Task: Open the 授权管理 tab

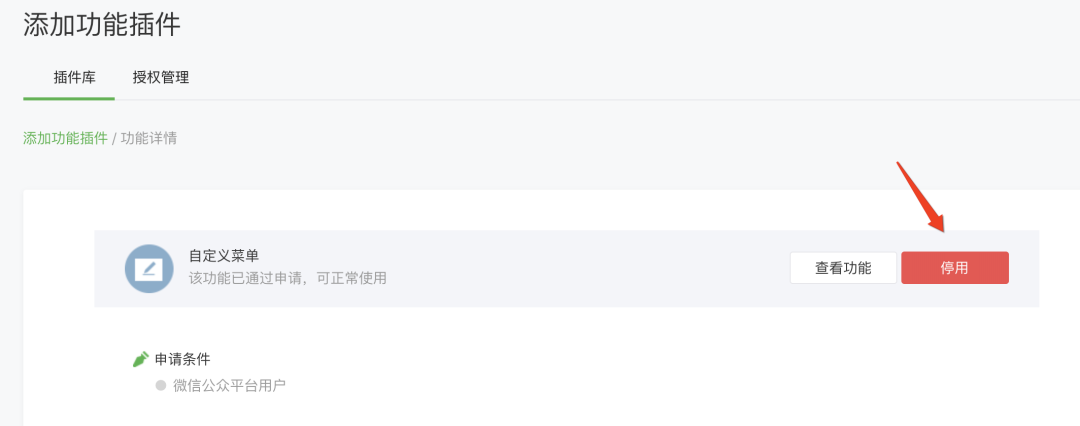Action: (x=160, y=77)
